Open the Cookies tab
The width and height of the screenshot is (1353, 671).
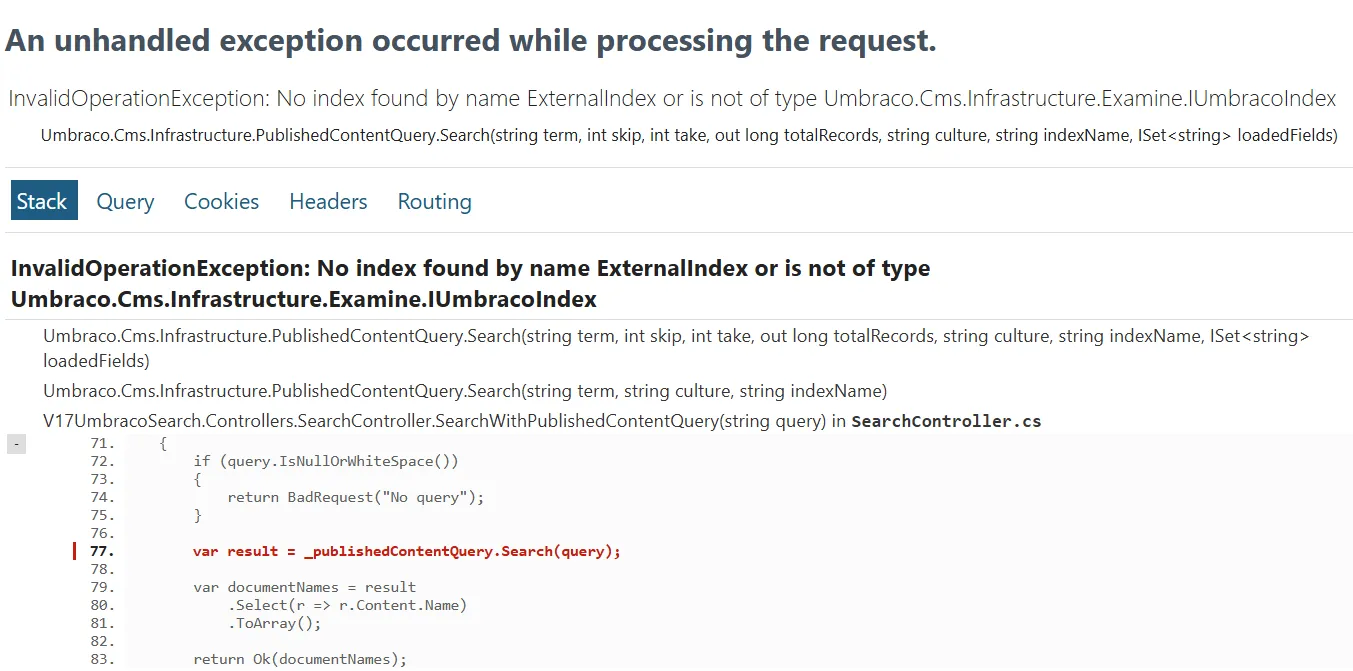click(221, 201)
